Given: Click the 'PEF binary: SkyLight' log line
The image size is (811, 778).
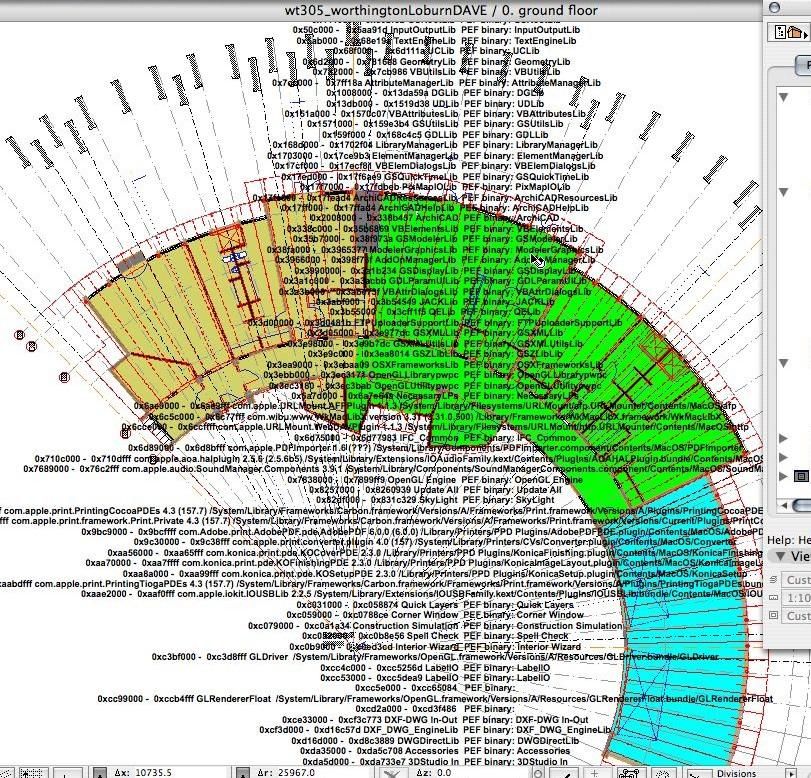Looking at the screenshot, I should click(507, 500).
